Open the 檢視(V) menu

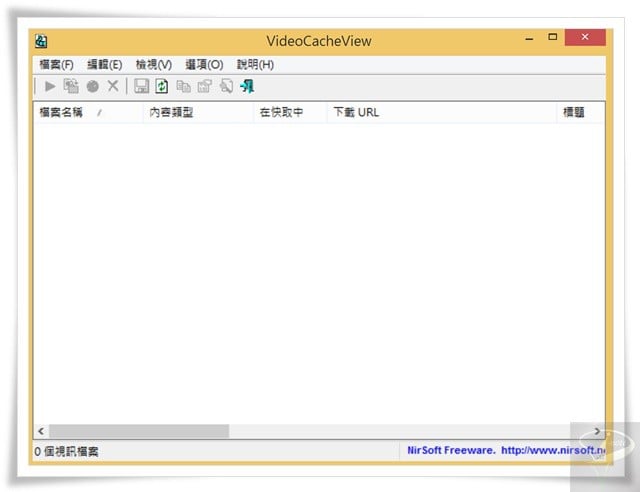tap(154, 64)
